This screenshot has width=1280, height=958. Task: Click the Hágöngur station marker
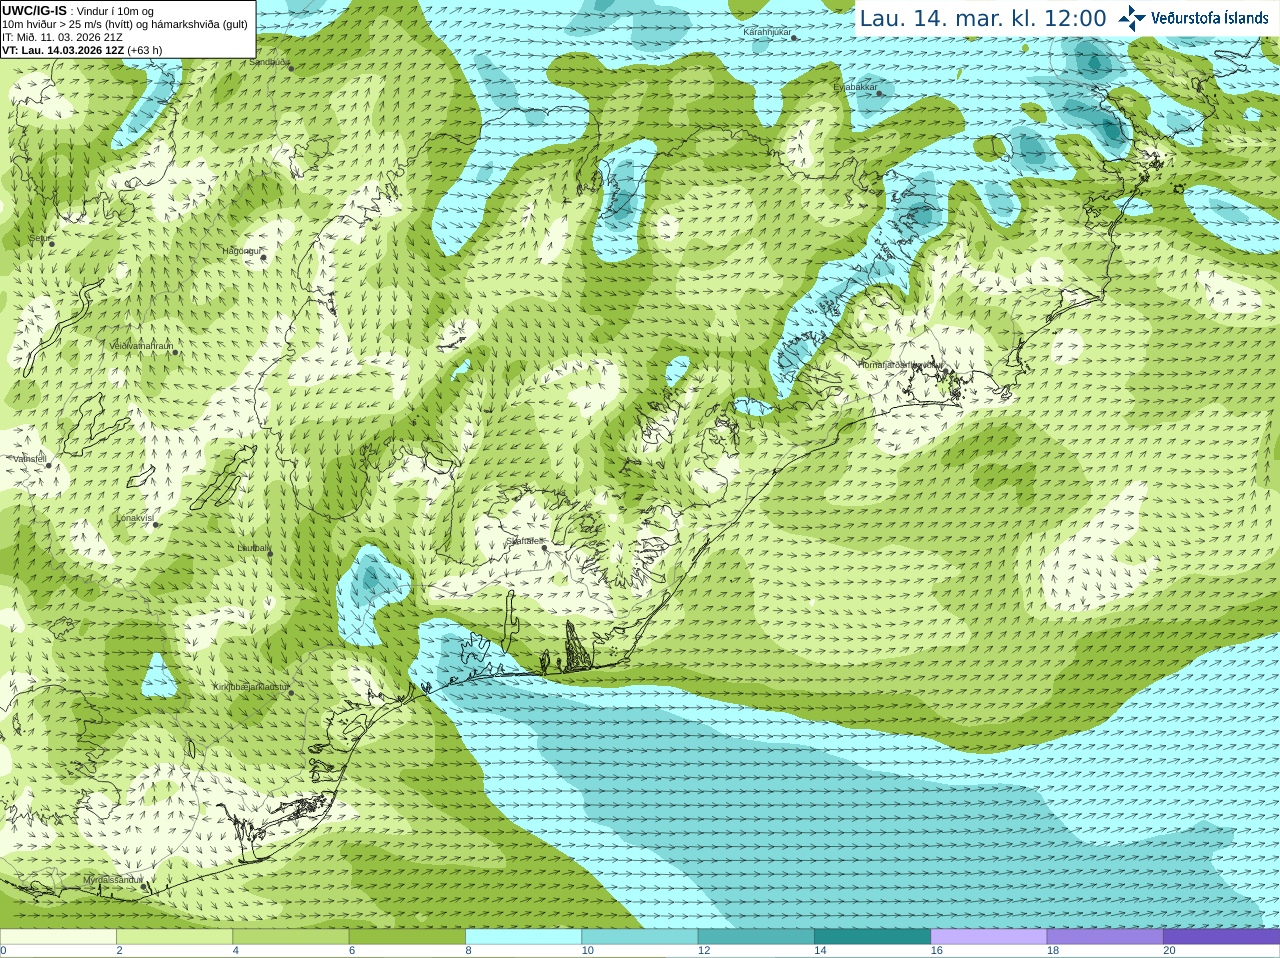tap(264, 257)
